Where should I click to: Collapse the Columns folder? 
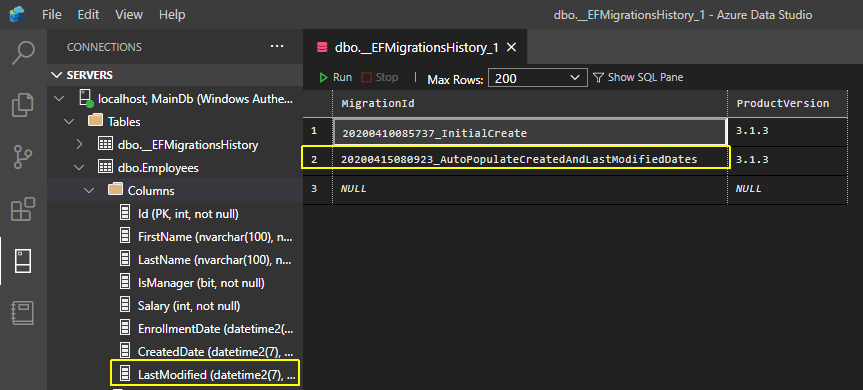point(89,190)
